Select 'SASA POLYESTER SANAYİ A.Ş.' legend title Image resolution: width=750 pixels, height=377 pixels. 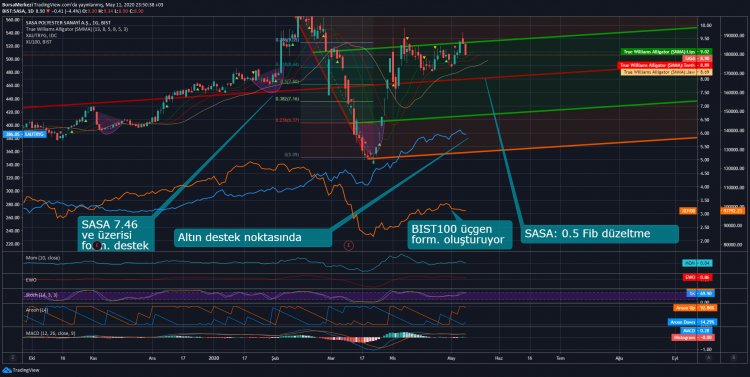pyautogui.click(x=68, y=22)
